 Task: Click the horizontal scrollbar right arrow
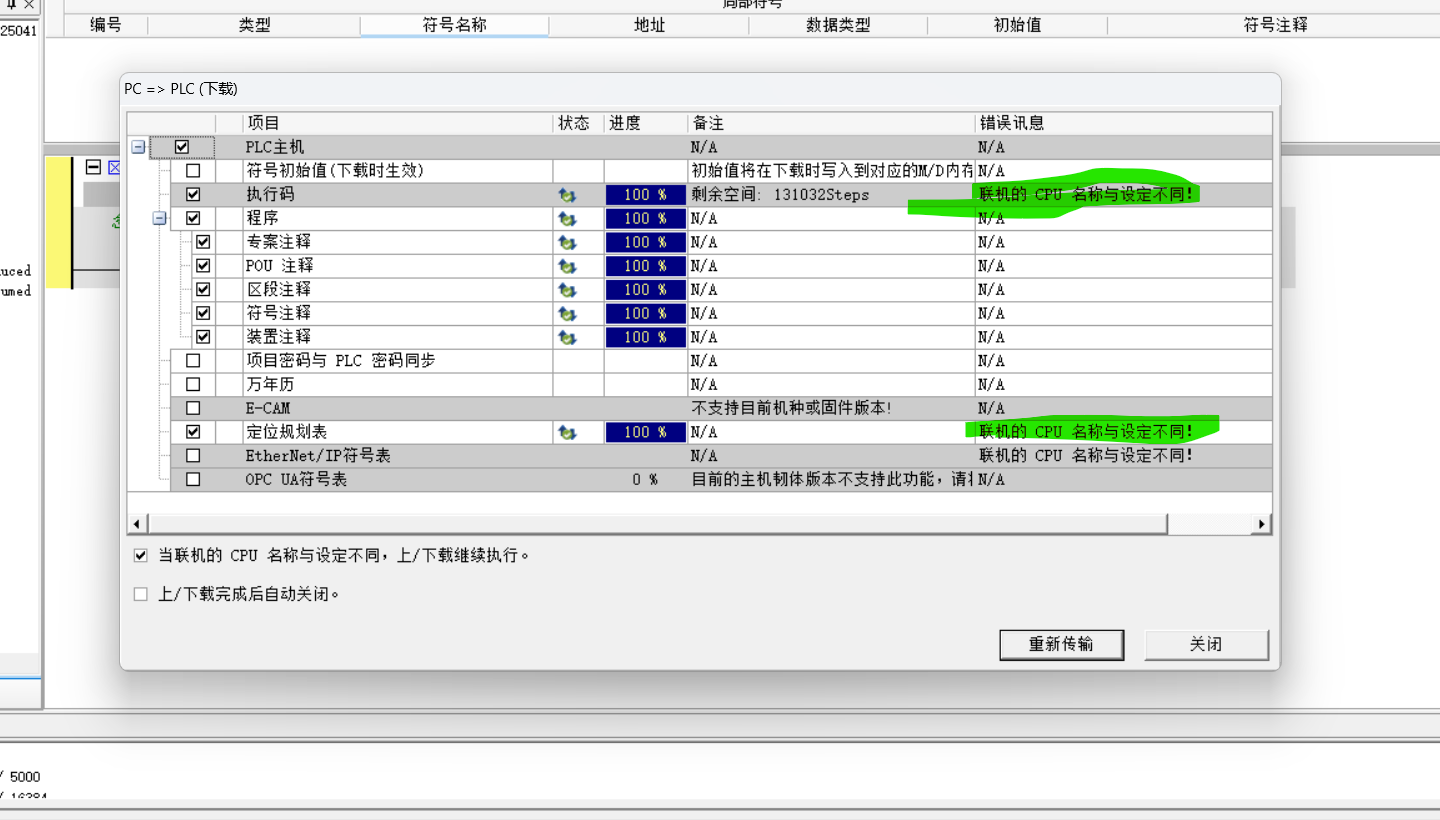coord(1261,524)
